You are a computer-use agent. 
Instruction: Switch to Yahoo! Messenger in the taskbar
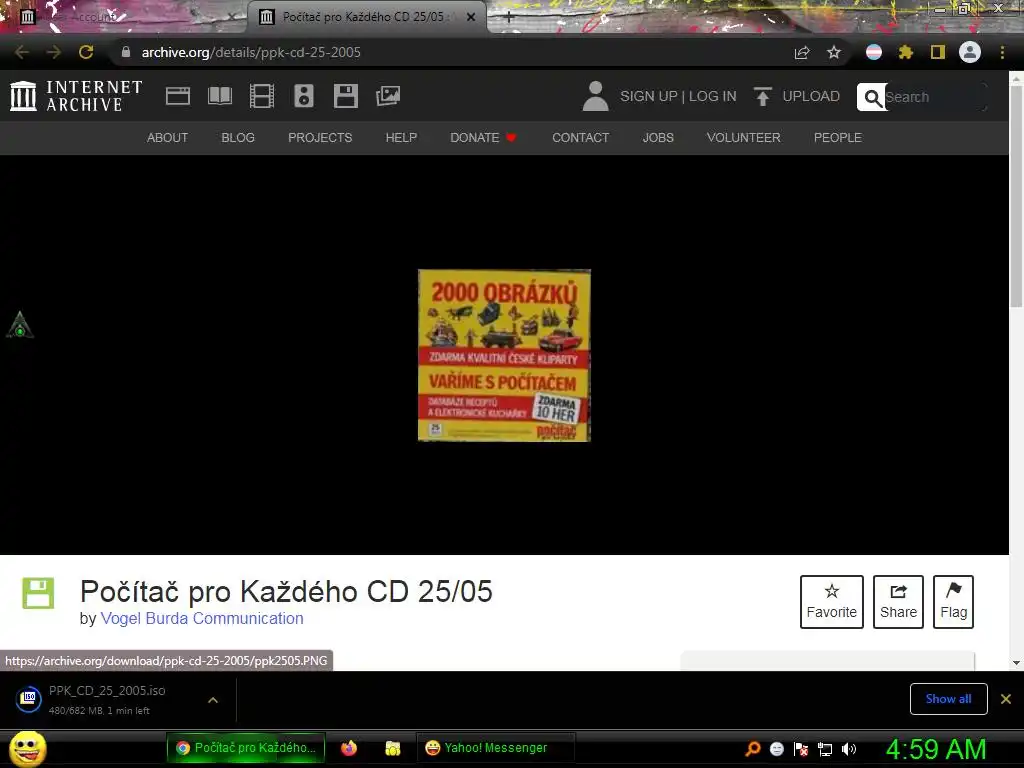click(494, 748)
